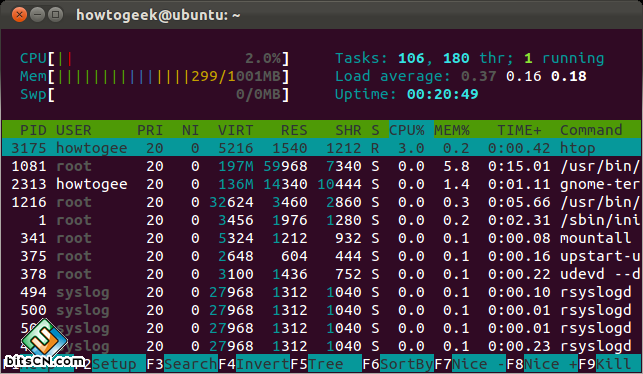
Task: Maximize the terminal window
Action: pos(56,15)
